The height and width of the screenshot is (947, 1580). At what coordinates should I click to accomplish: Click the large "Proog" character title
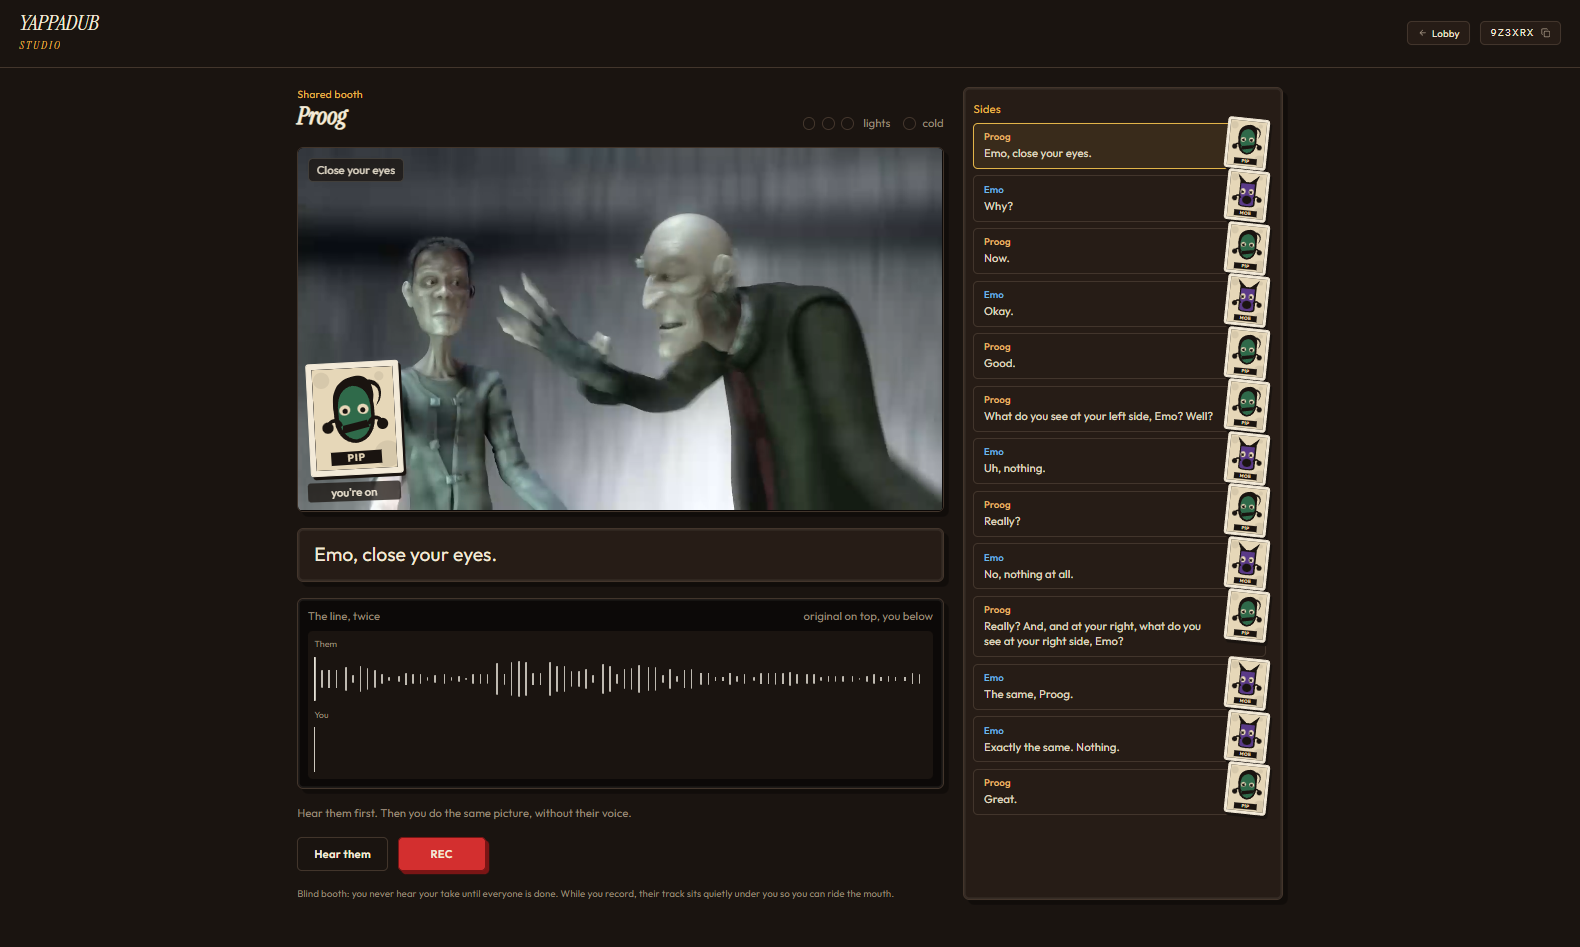[322, 117]
